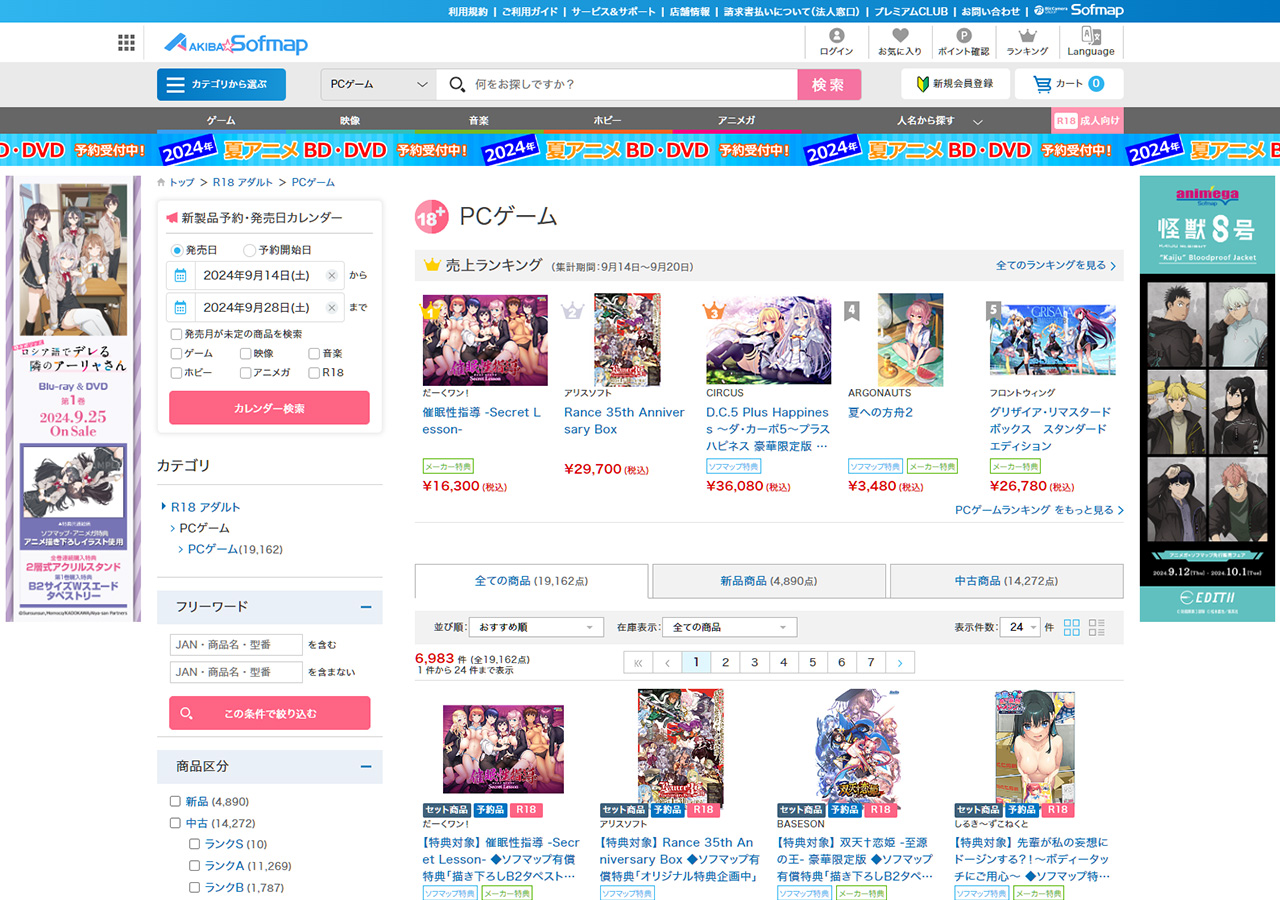The width and height of the screenshot is (1280, 900).
Task: Clear the 2024年9月14日 start date
Action: pos(332,275)
